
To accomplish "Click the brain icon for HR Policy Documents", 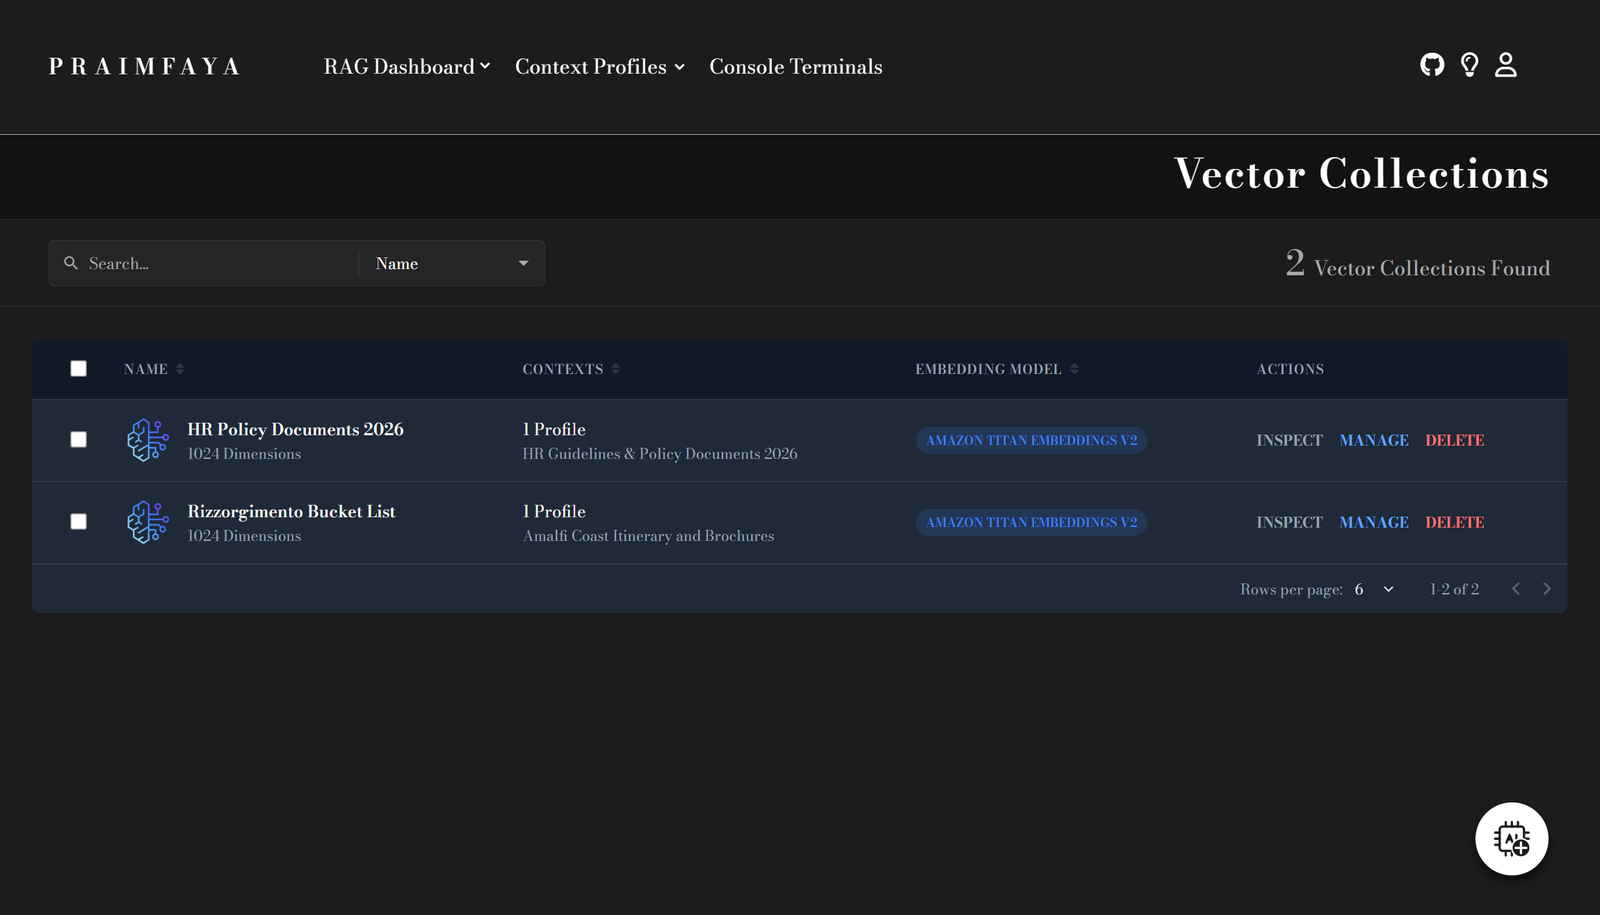I will coord(148,440).
